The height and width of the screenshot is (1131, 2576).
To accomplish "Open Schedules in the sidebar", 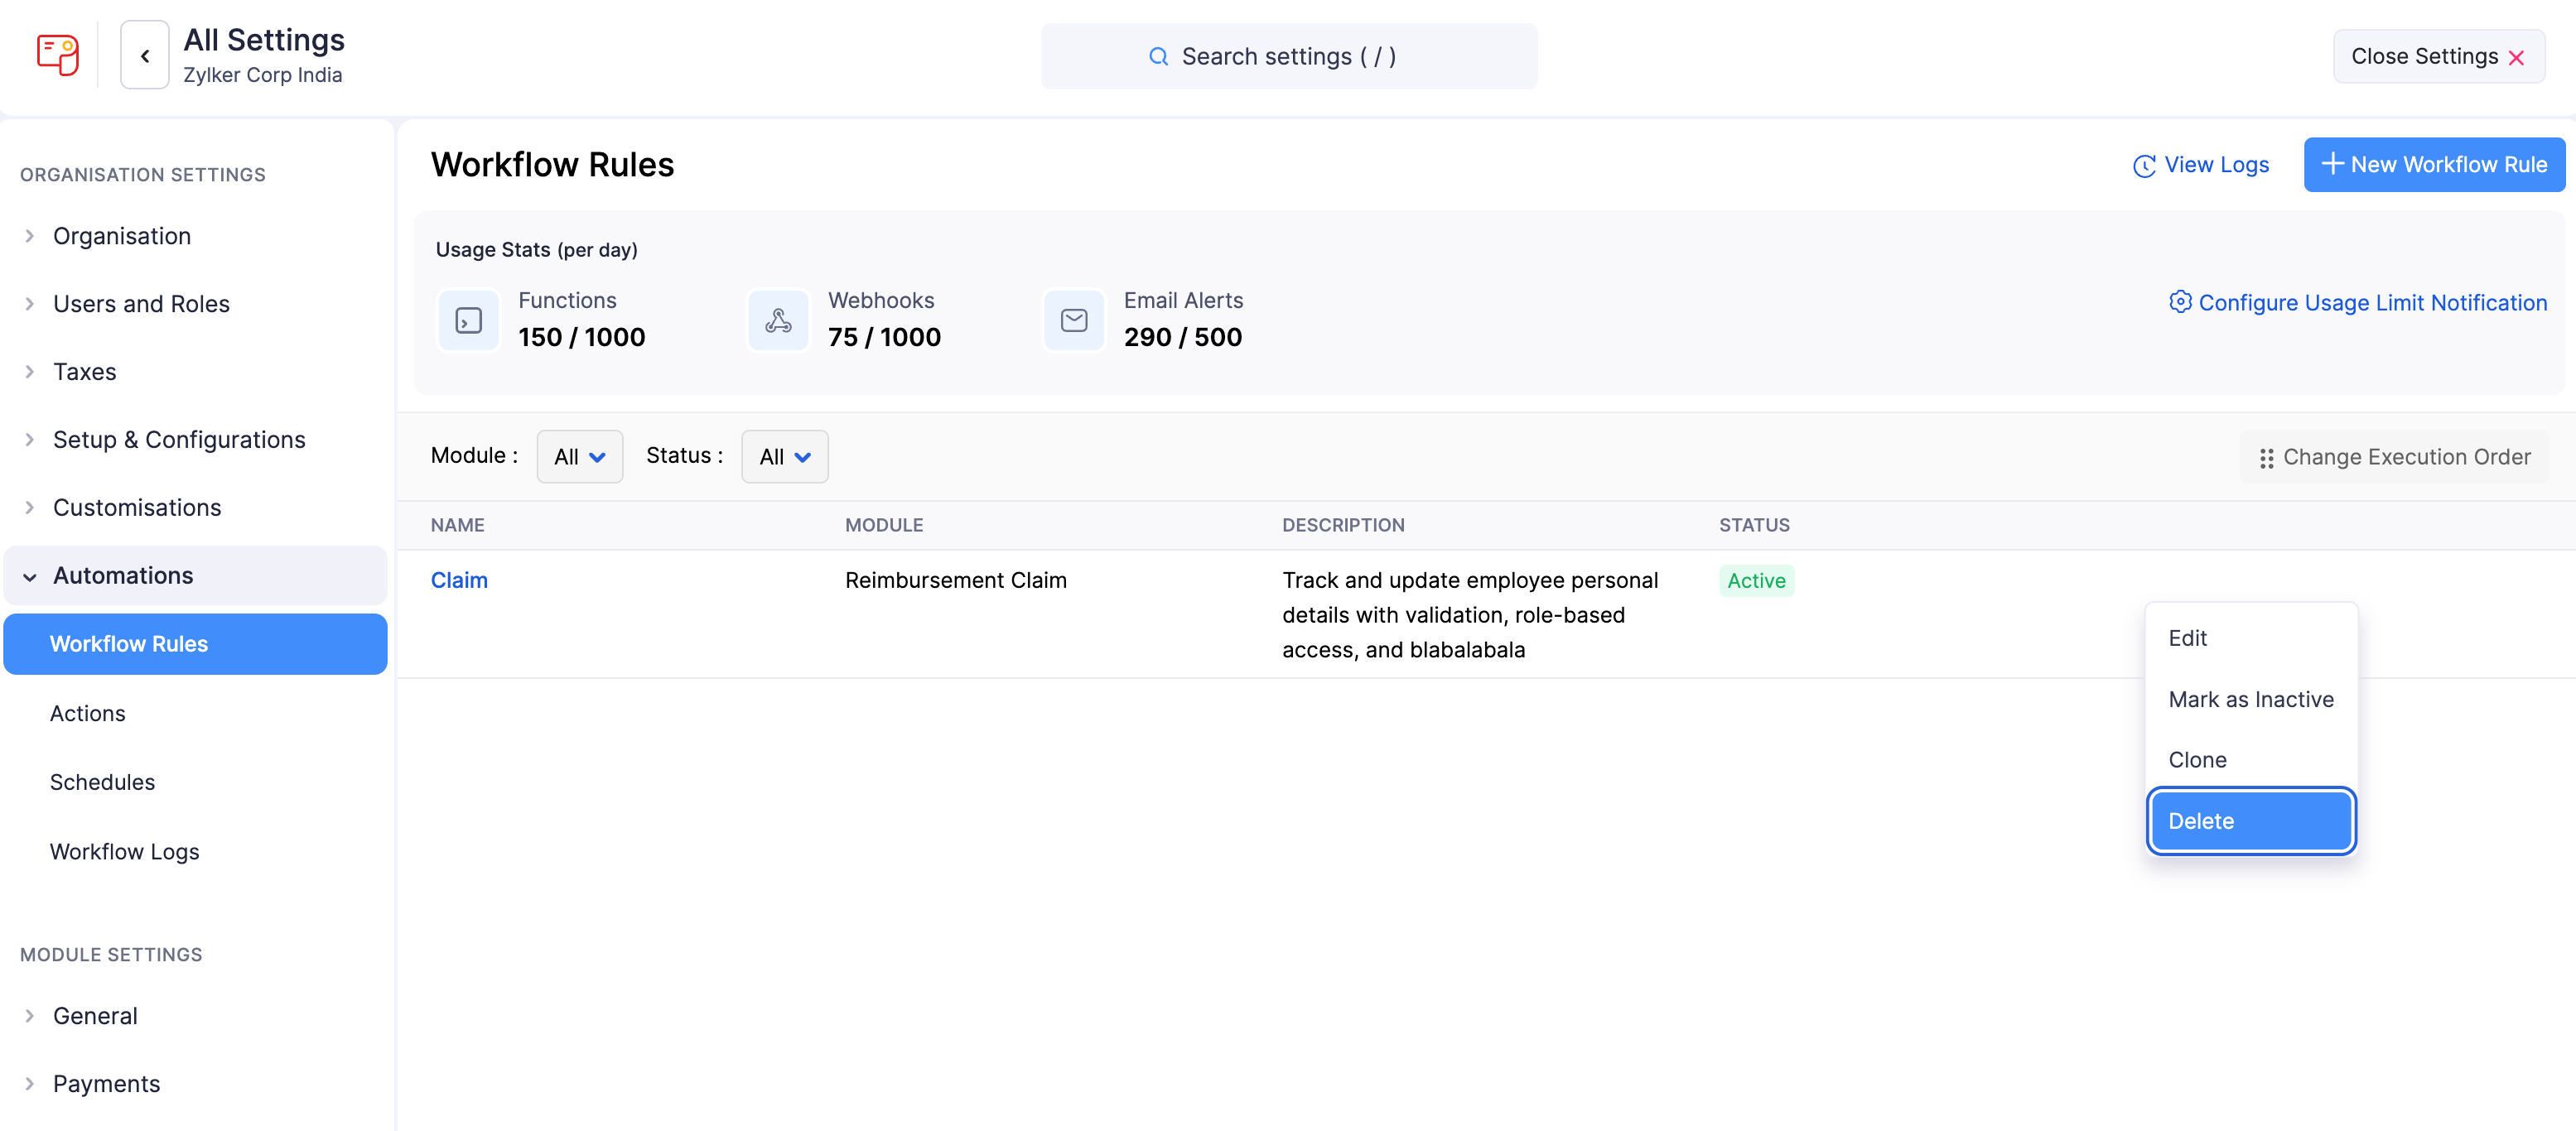I will click(195, 782).
